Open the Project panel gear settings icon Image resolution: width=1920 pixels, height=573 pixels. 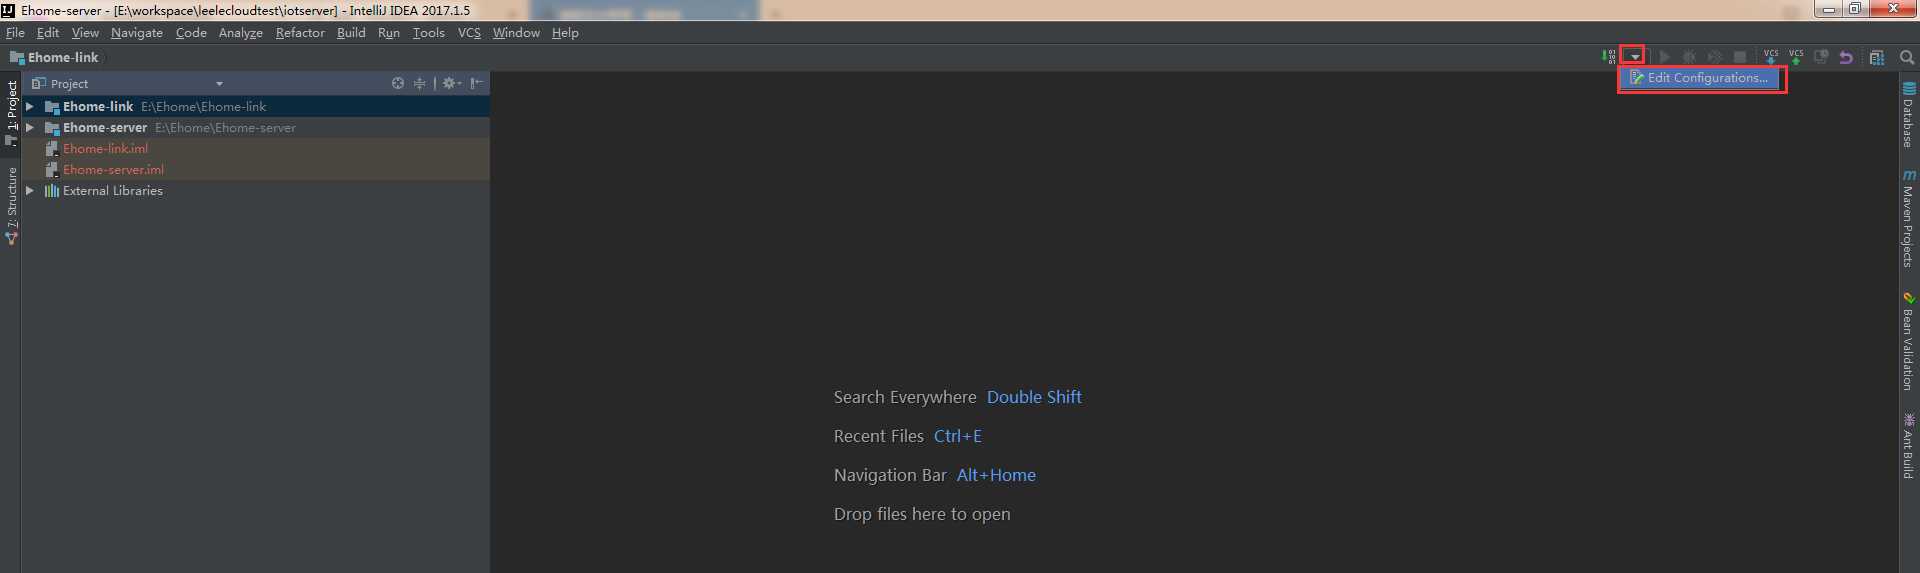point(452,83)
